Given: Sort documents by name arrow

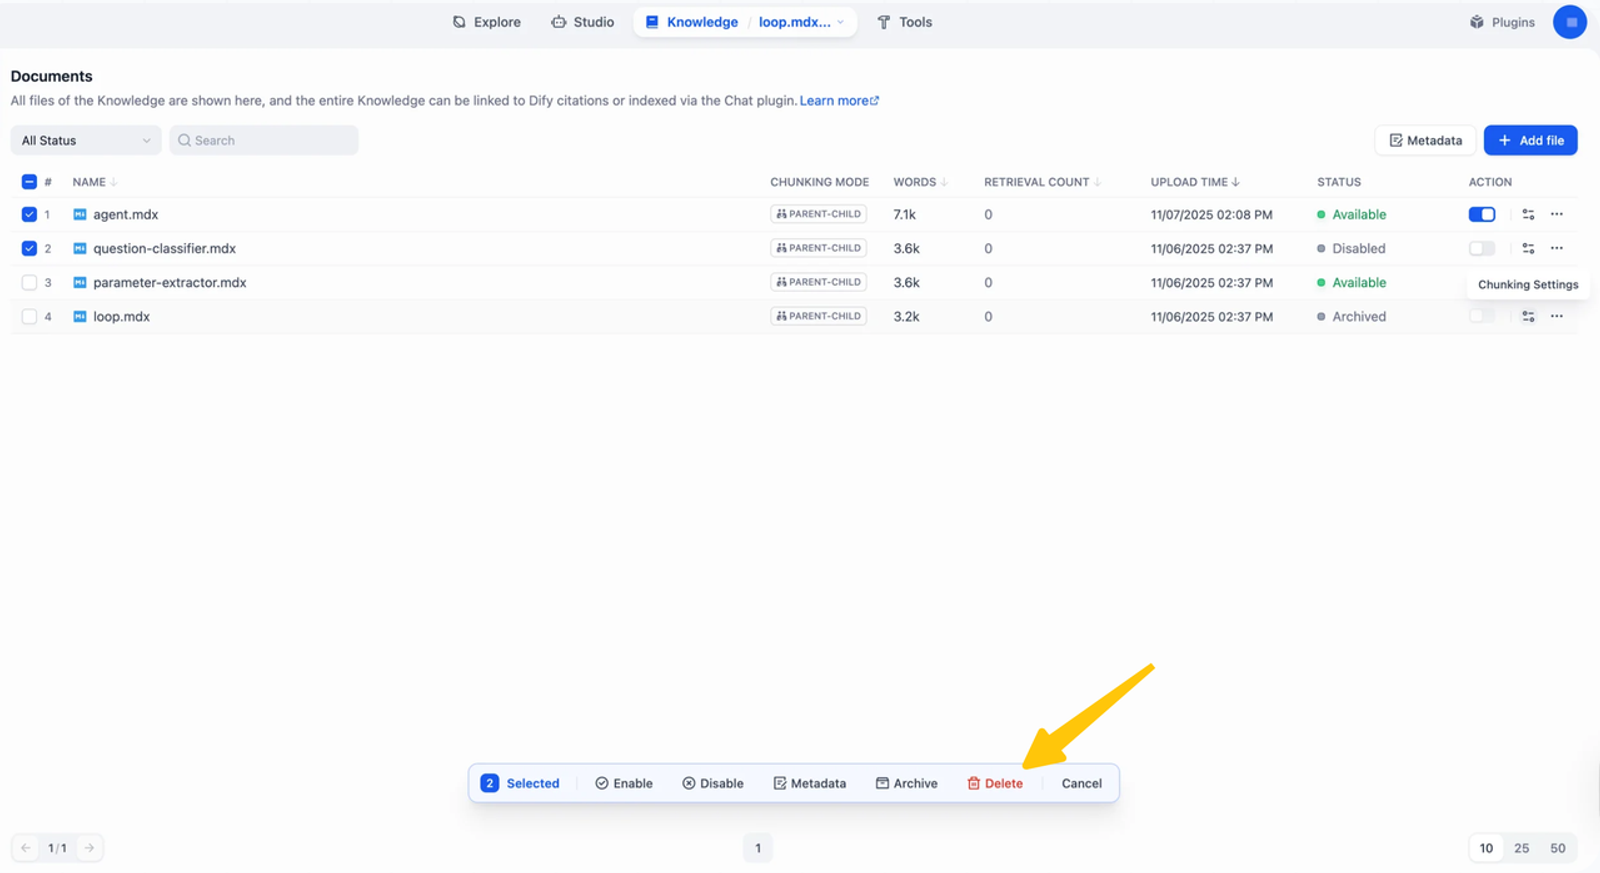Looking at the screenshot, I should click(114, 182).
